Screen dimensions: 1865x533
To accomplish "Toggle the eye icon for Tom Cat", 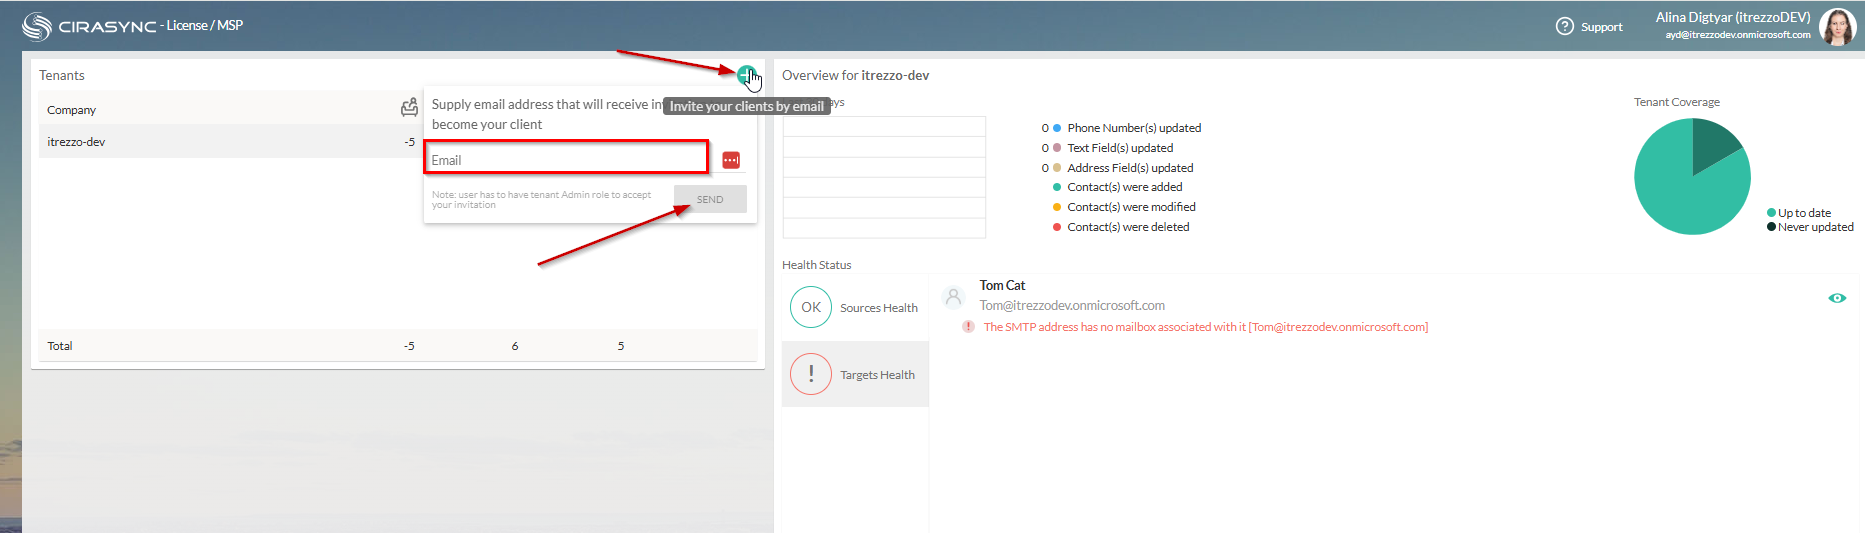I will pyautogui.click(x=1837, y=298).
